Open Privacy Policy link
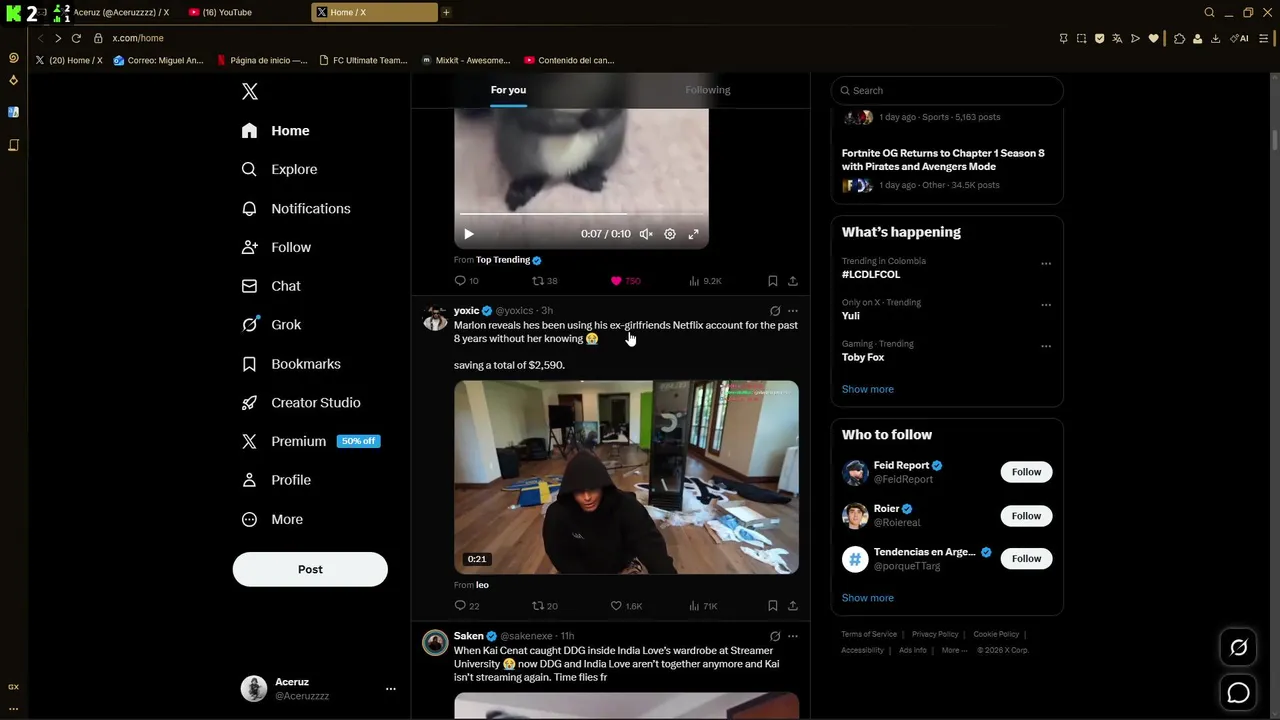Viewport: 1280px width, 720px height. pyautogui.click(x=935, y=634)
